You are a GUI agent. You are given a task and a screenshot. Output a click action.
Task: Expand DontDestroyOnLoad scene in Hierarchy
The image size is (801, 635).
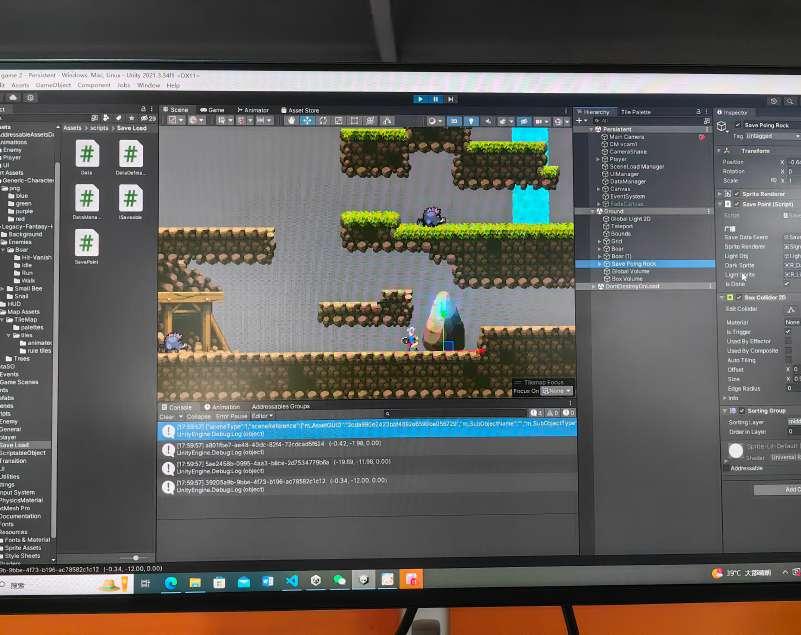pyautogui.click(x=593, y=287)
